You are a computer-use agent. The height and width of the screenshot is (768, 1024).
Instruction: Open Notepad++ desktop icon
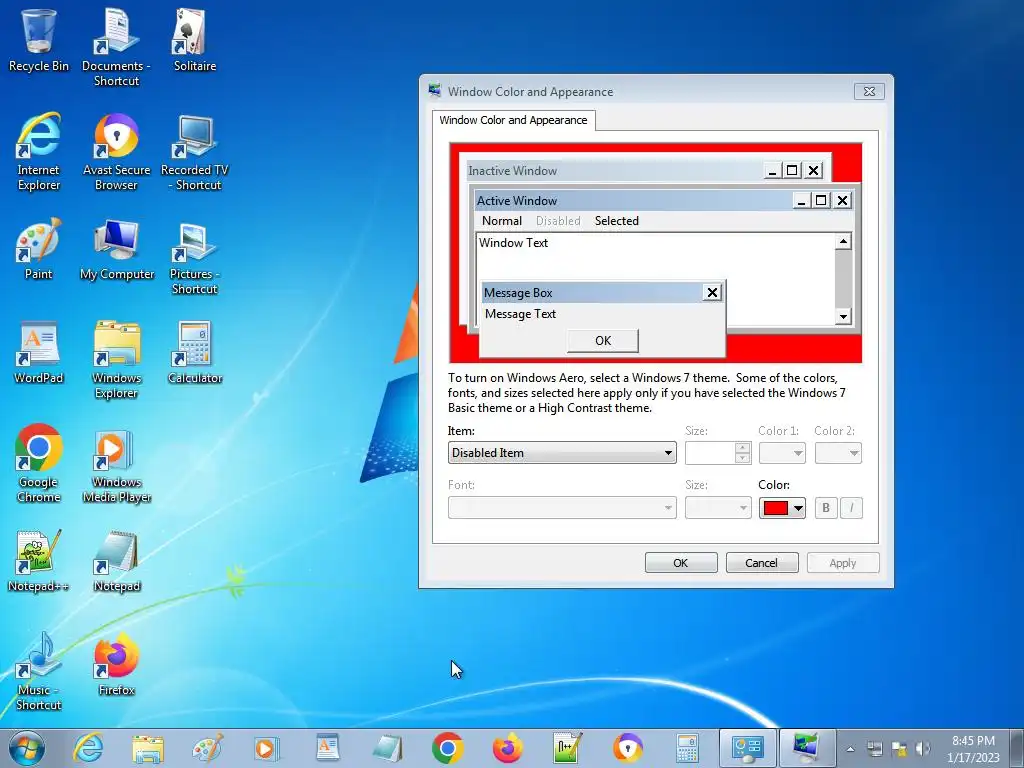click(39, 560)
